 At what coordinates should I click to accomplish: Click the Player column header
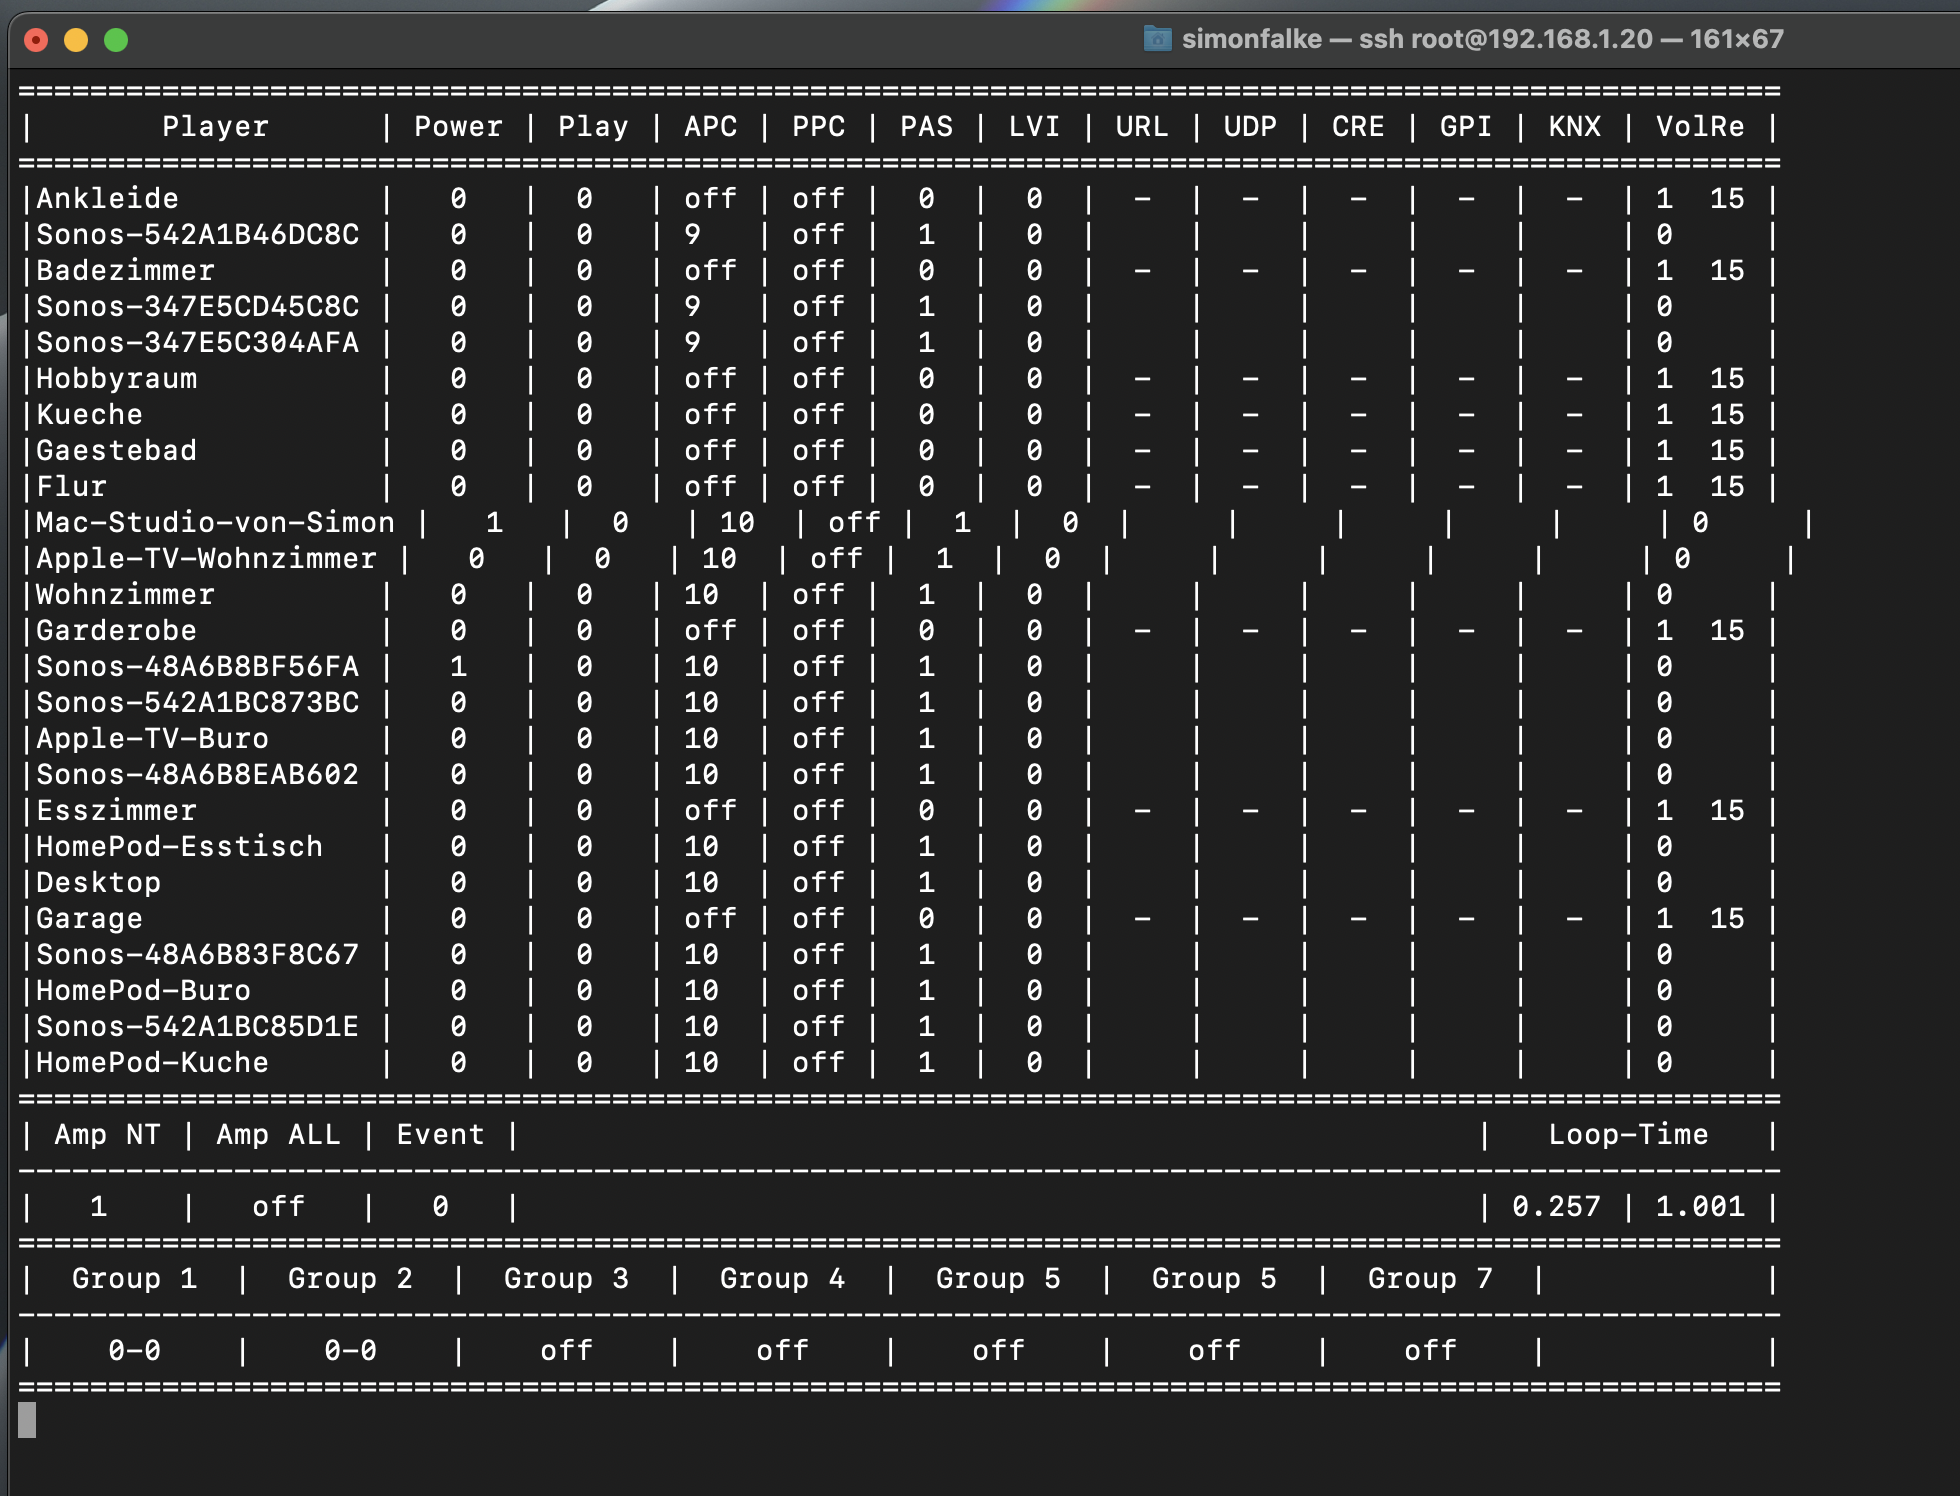[215, 127]
